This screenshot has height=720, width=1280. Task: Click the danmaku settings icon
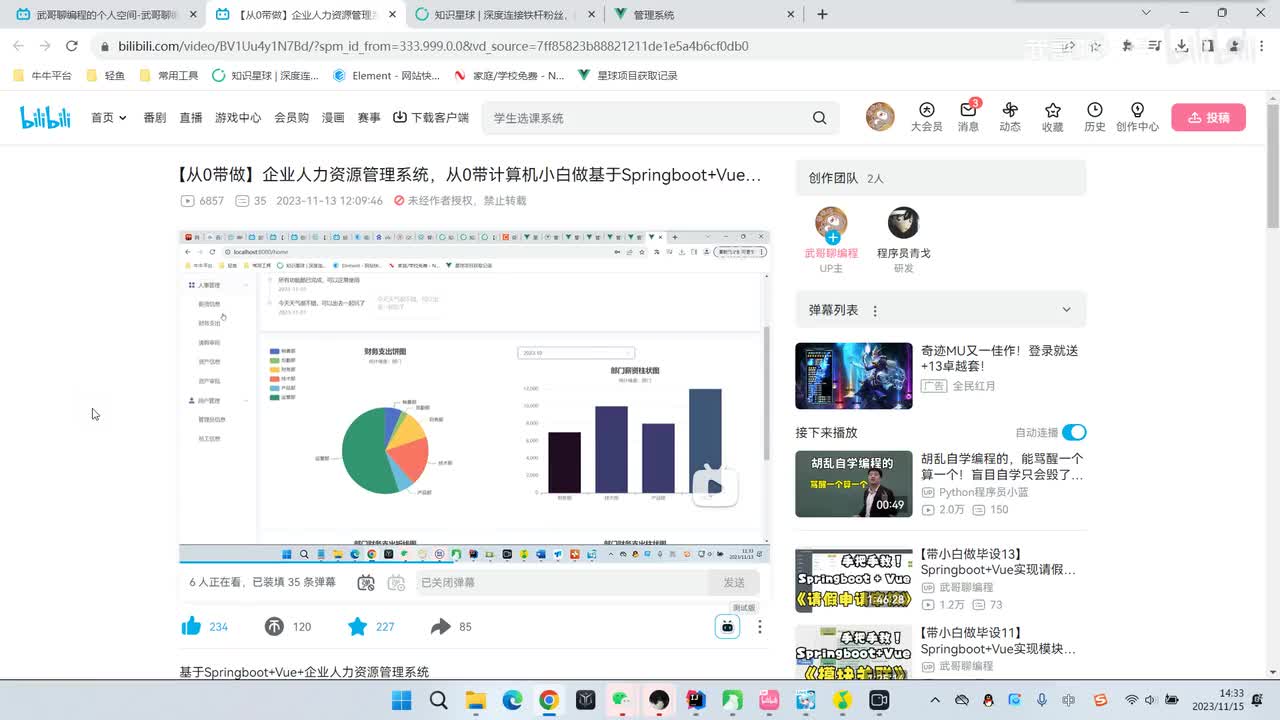396,582
